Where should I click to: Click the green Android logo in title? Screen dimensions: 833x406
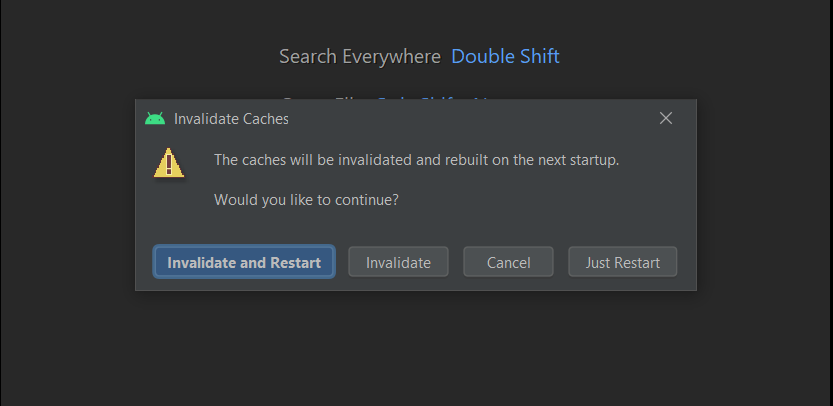[155, 118]
